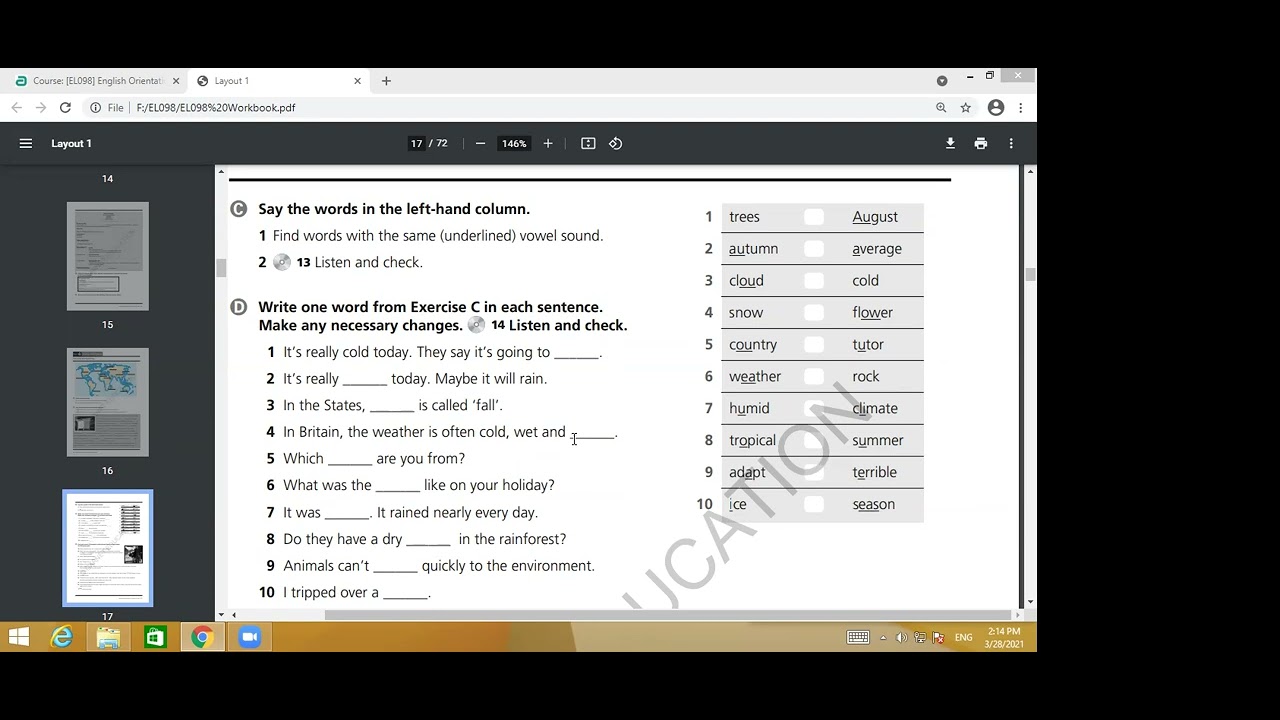Open a new browser tab
This screenshot has width=1280, height=720.
tap(386, 81)
